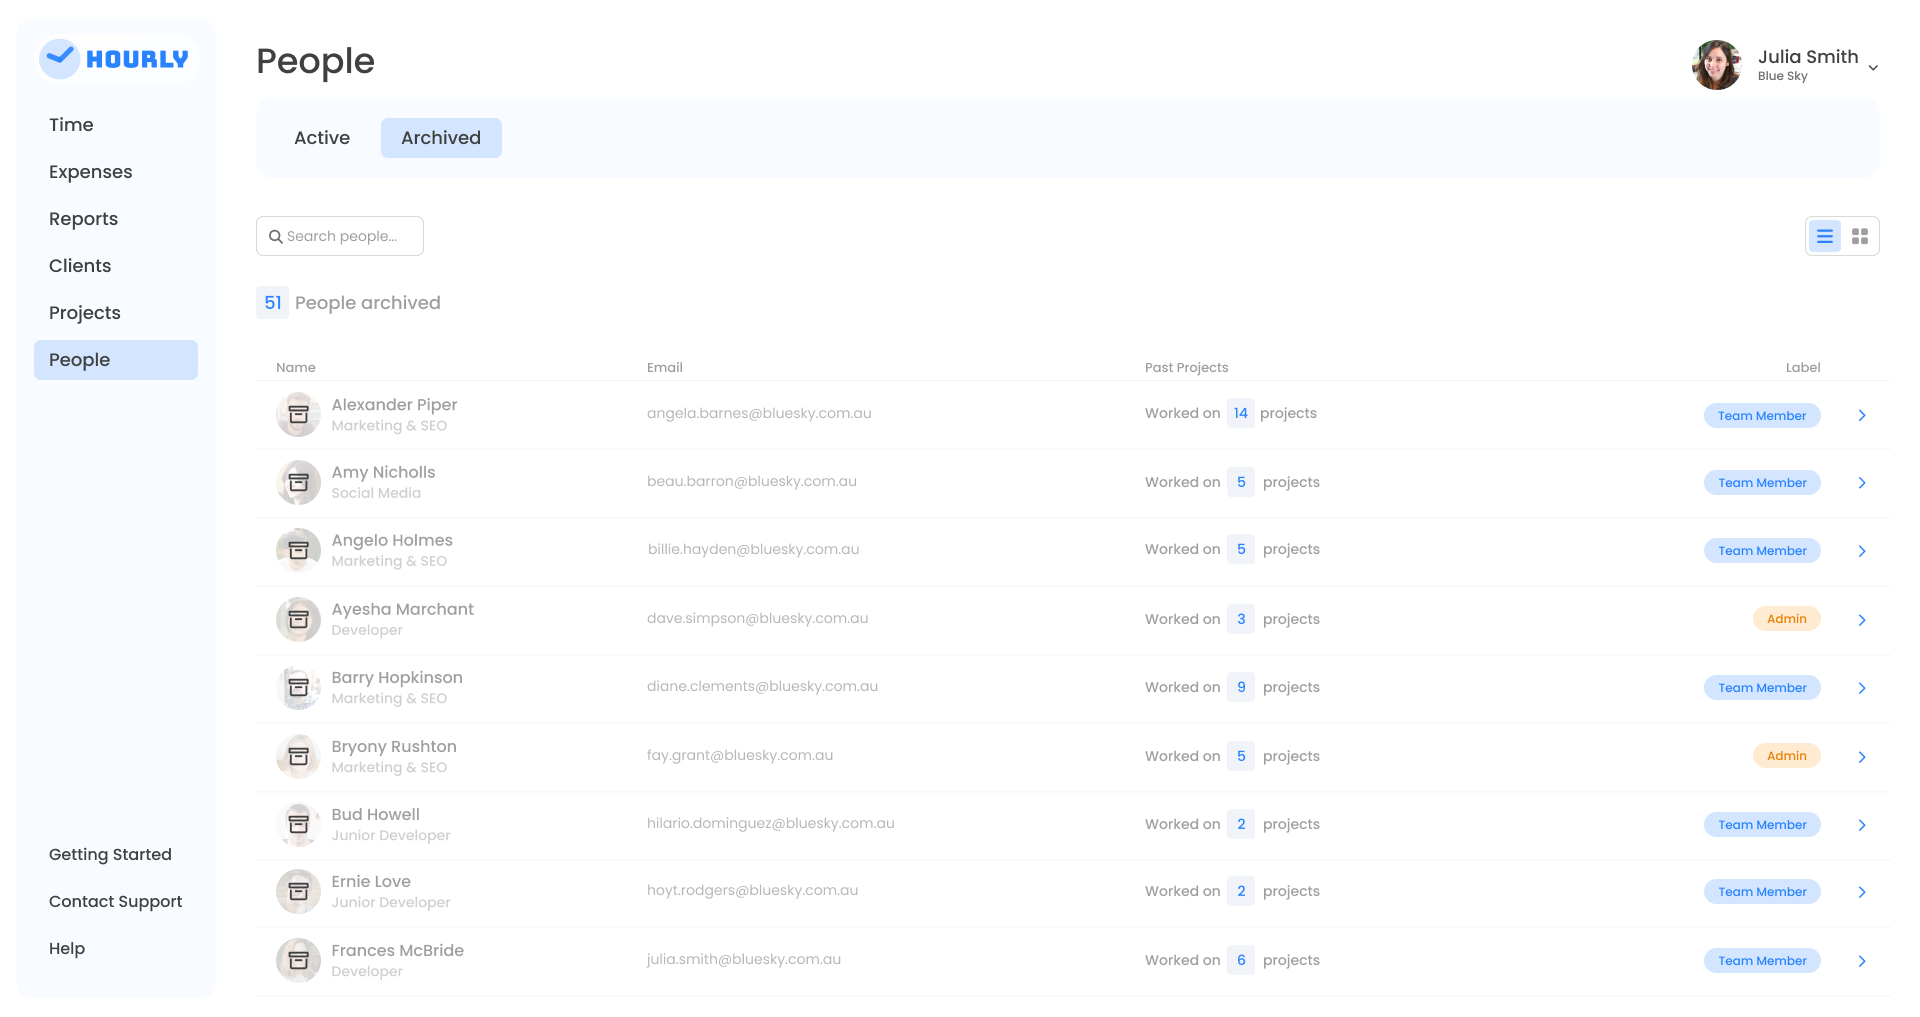Click archive avatar for Frances McBride
The image size is (1920, 1017).
[x=298, y=961]
